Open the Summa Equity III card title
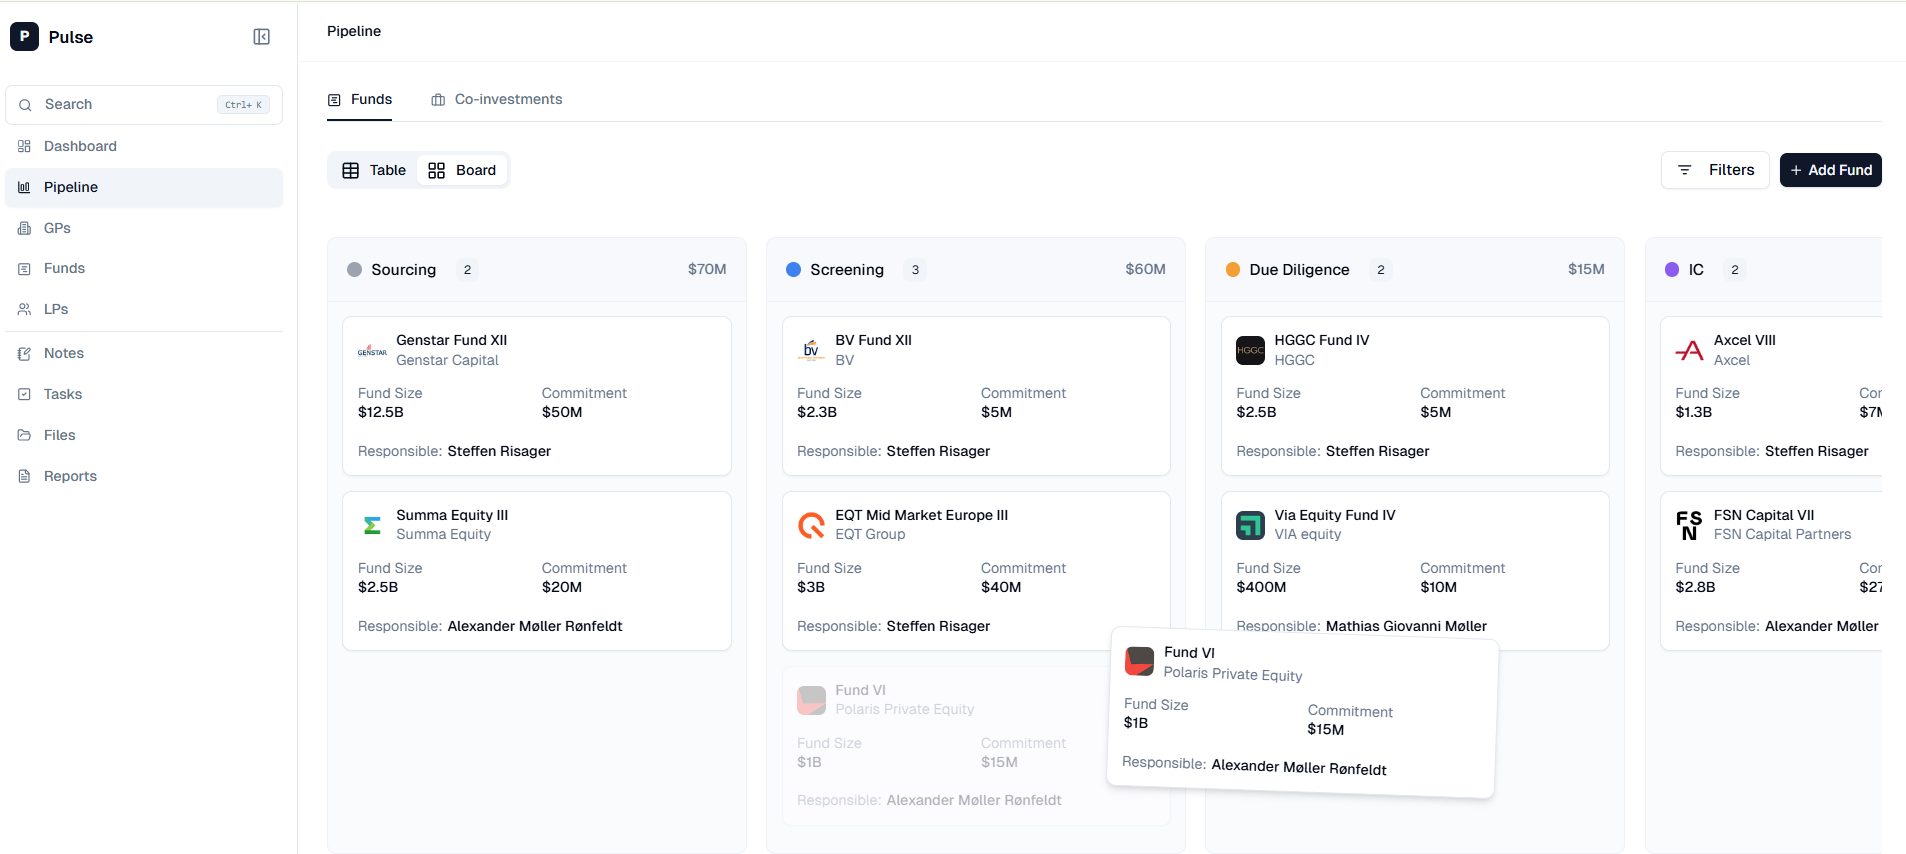The width and height of the screenshot is (1906, 854). click(x=452, y=515)
